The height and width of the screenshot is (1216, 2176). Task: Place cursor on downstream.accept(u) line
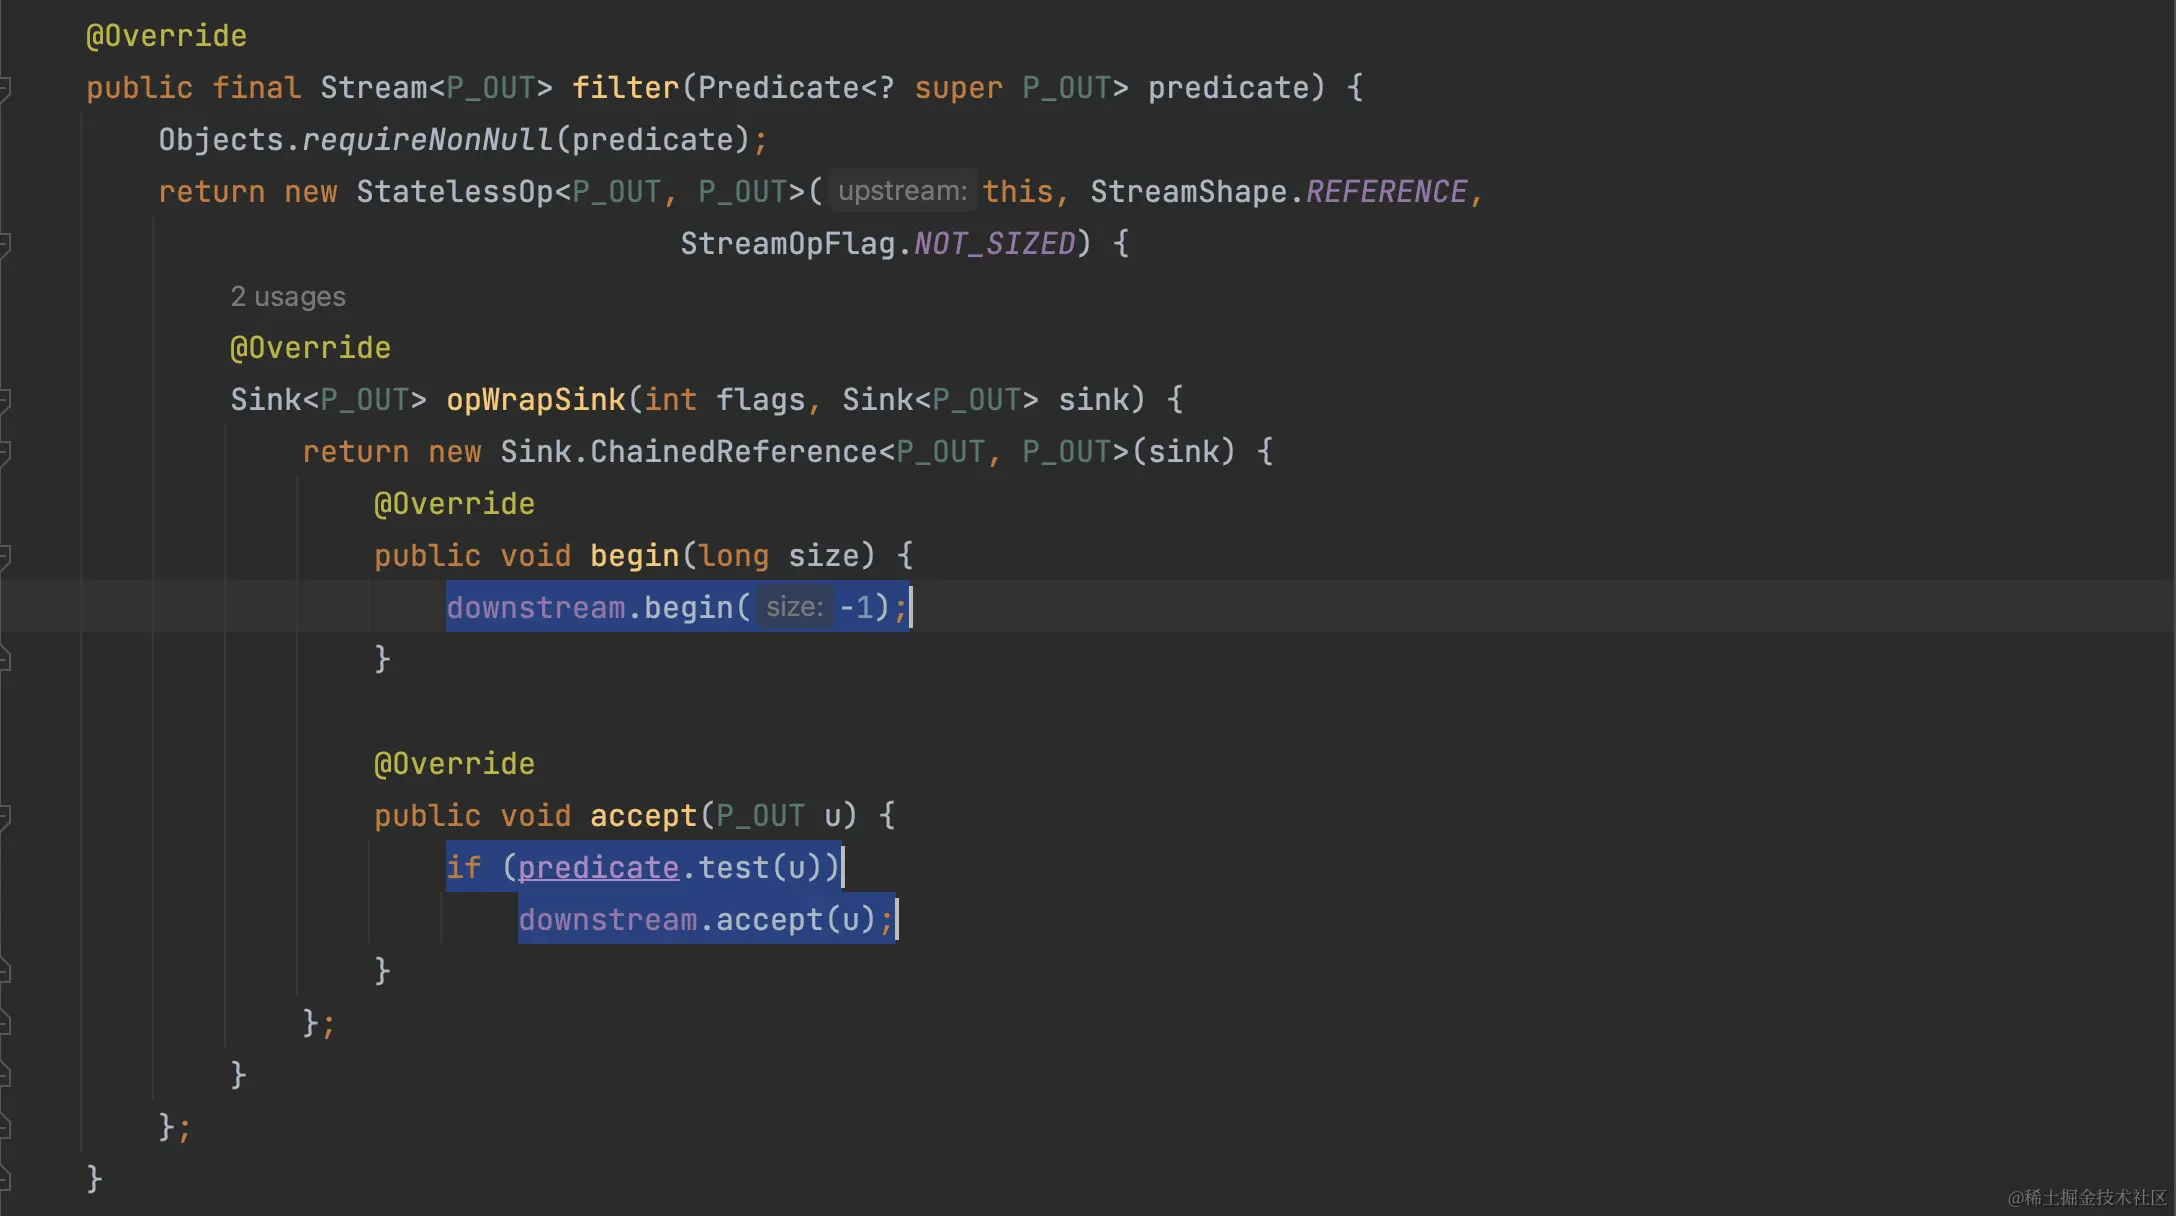(706, 919)
